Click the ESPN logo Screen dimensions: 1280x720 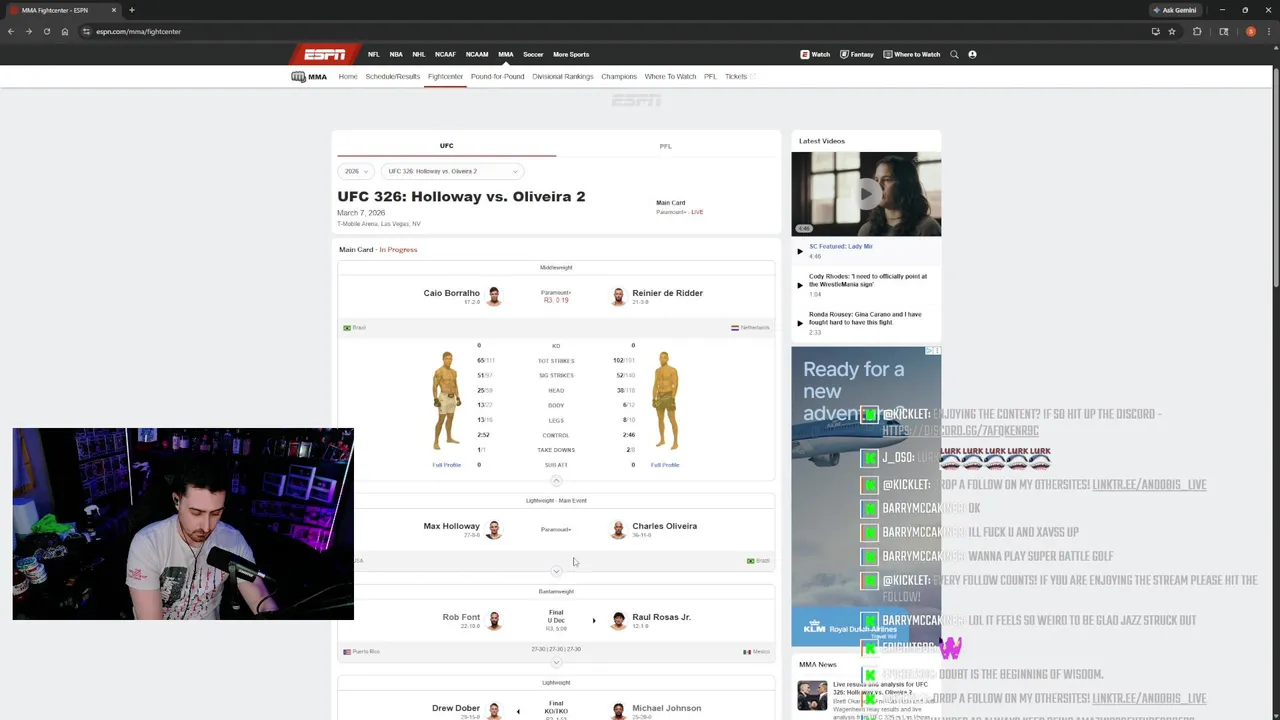point(324,54)
